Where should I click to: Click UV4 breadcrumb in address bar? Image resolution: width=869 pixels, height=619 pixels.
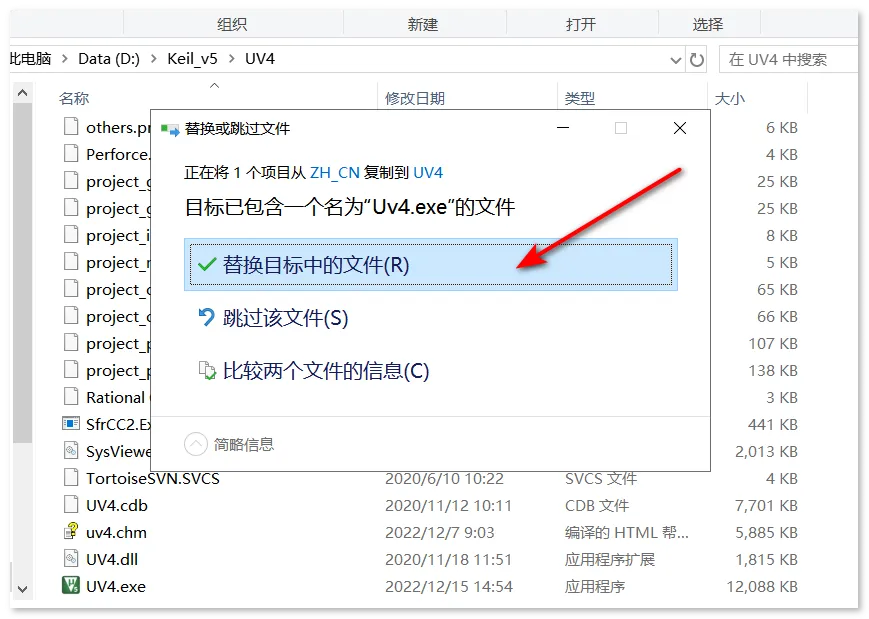(260, 59)
